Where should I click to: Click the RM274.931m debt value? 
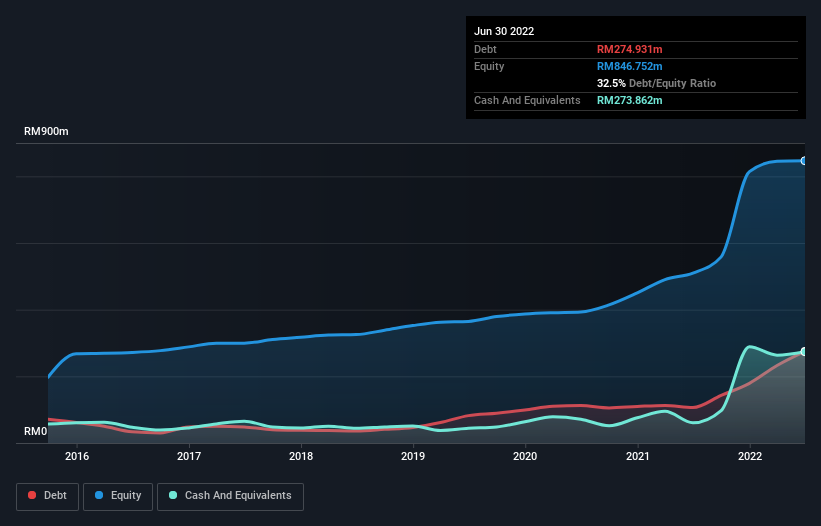point(629,49)
